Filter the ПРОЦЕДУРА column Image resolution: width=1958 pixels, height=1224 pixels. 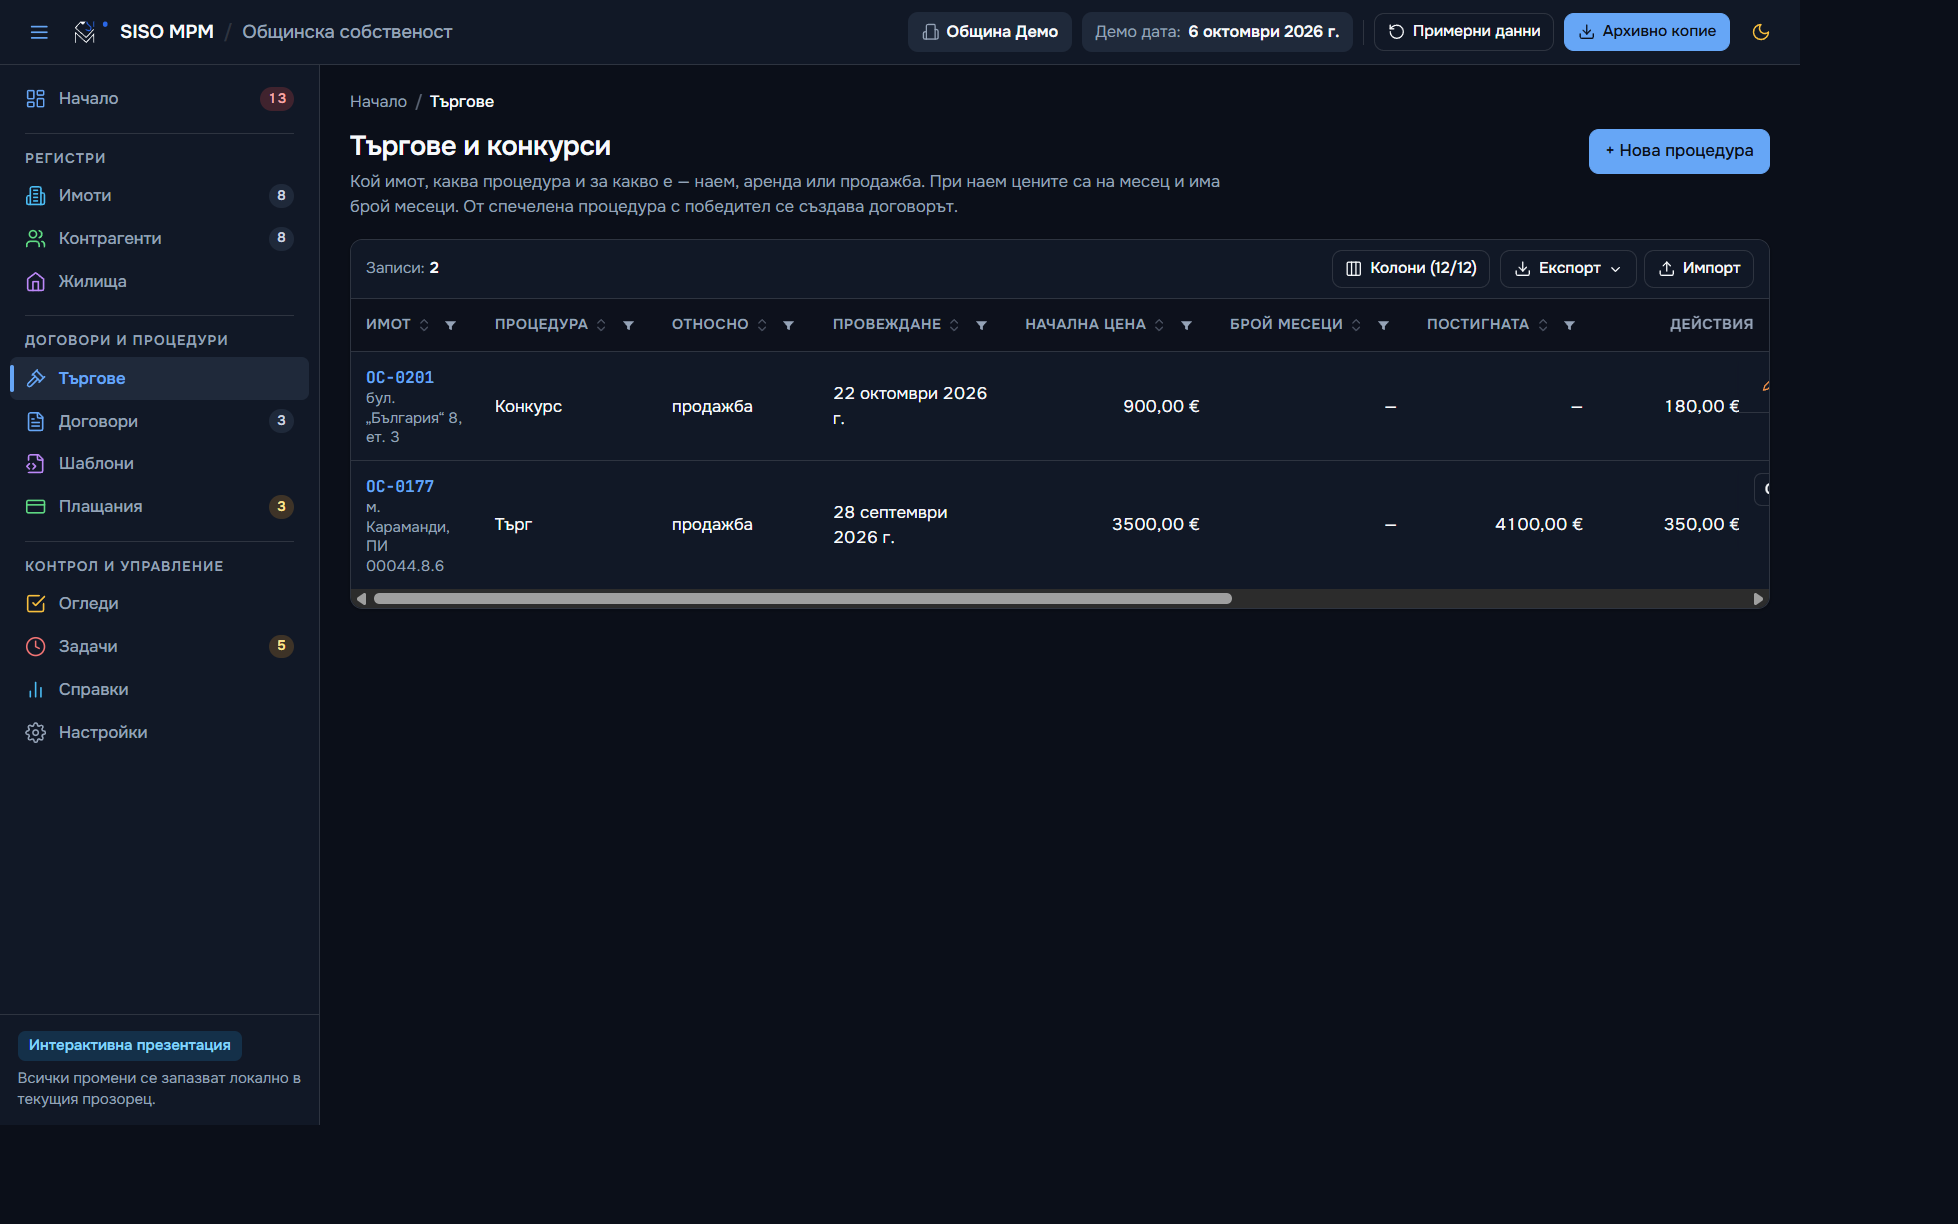(628, 325)
